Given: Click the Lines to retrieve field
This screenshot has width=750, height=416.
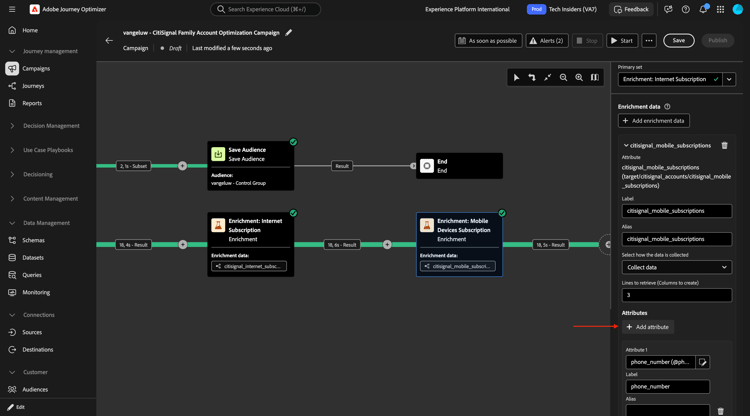Looking at the screenshot, I should (677, 295).
